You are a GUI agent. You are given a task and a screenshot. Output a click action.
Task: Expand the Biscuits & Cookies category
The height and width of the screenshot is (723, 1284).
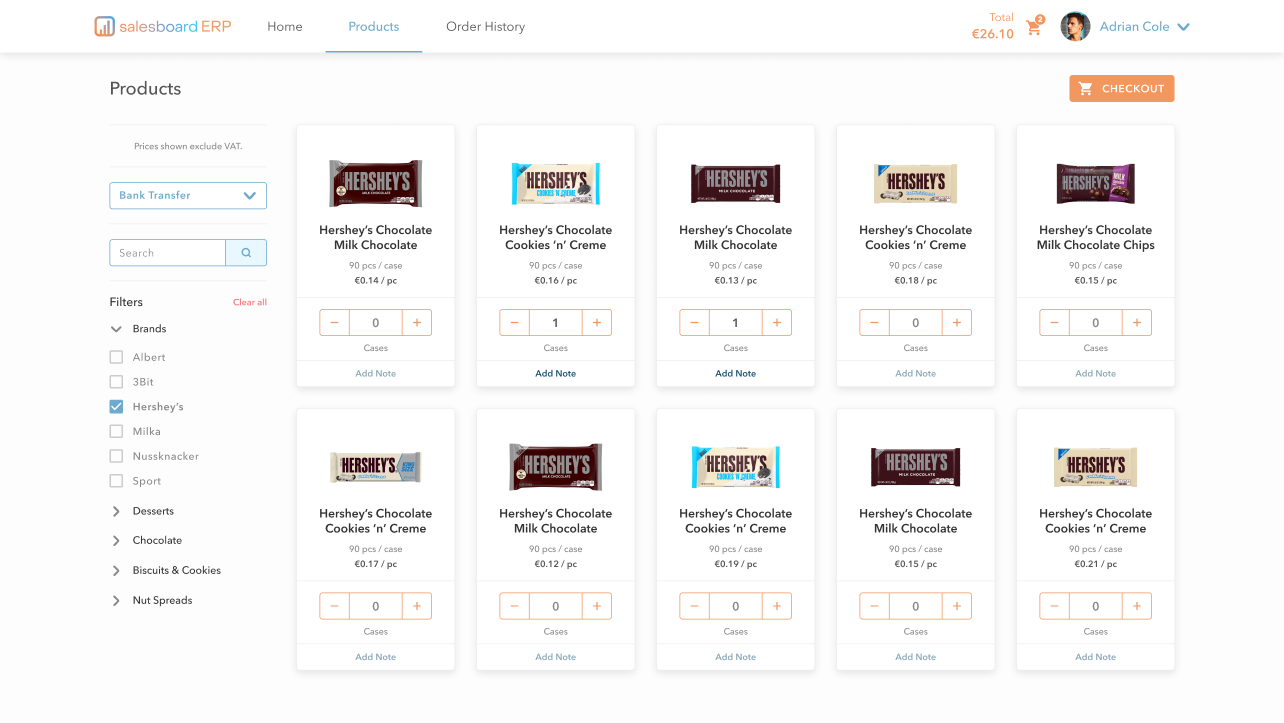click(116, 570)
